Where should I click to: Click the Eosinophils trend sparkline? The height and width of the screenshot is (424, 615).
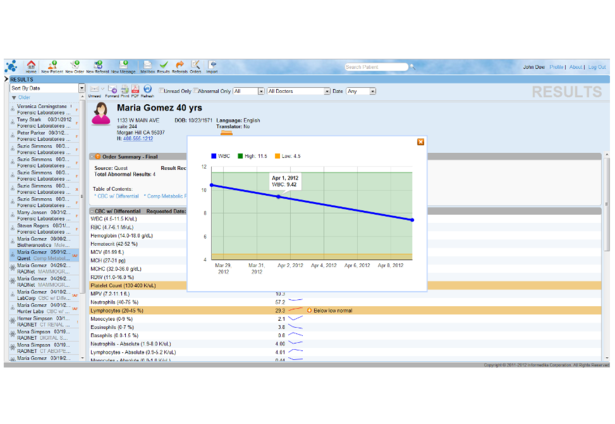click(x=296, y=327)
